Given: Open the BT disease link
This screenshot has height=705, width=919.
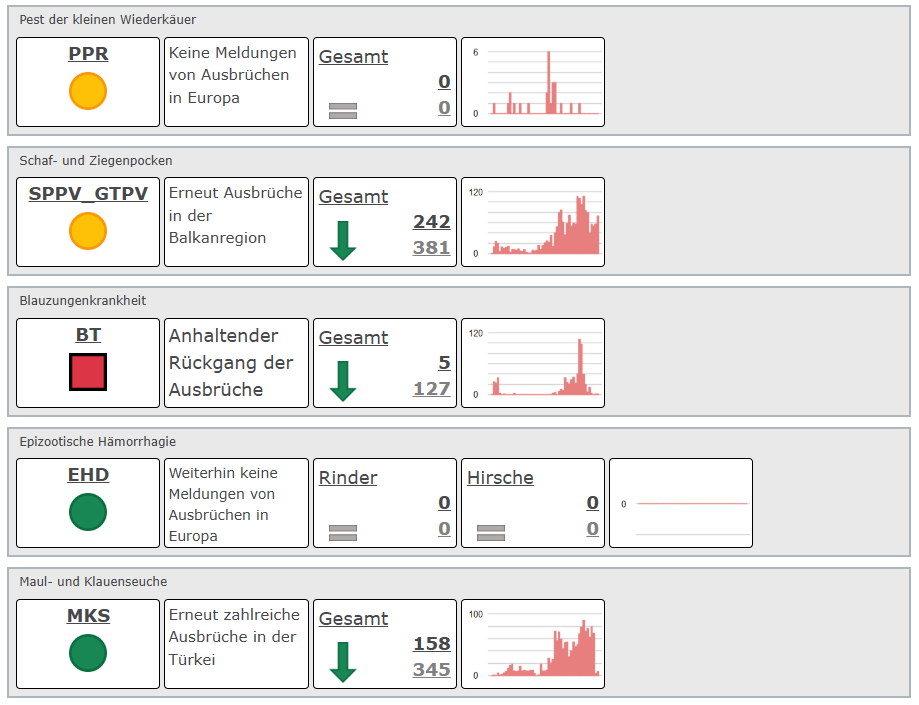Looking at the screenshot, I should point(88,335).
